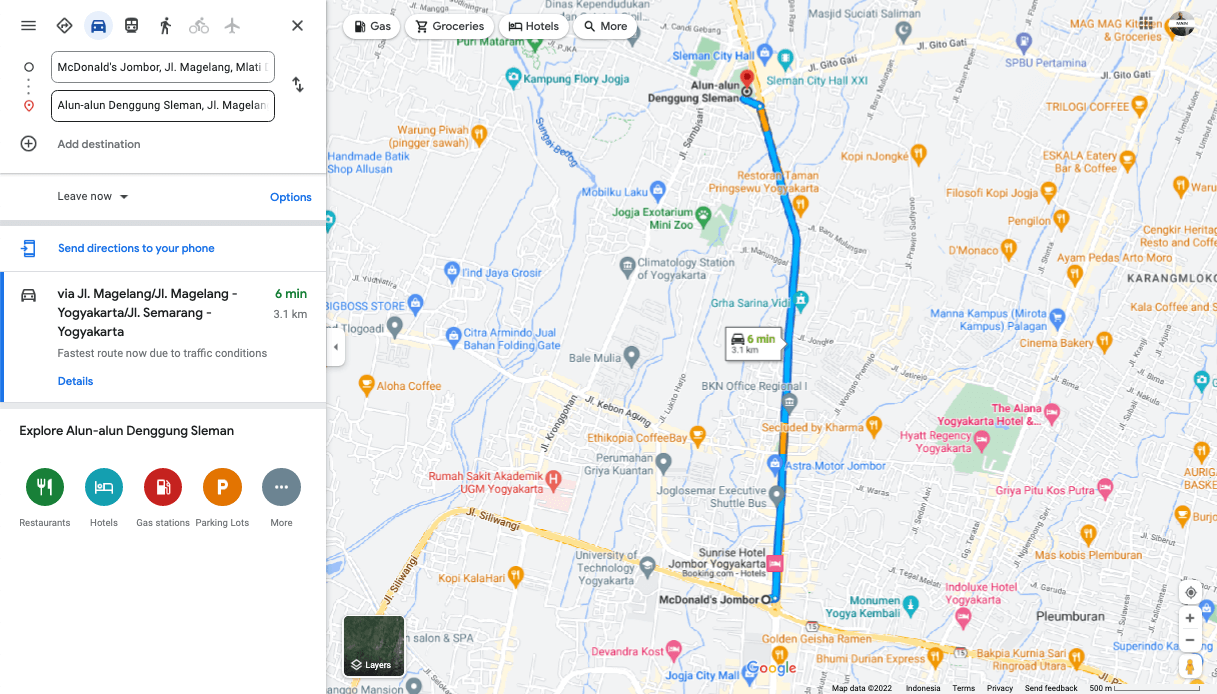1217x694 pixels.
Task: Filter map by Gas chip
Action: 372,27
